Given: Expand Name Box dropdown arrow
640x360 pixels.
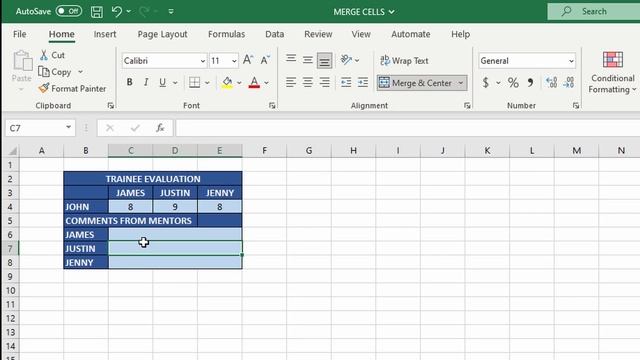Looking at the screenshot, I should point(68,128).
